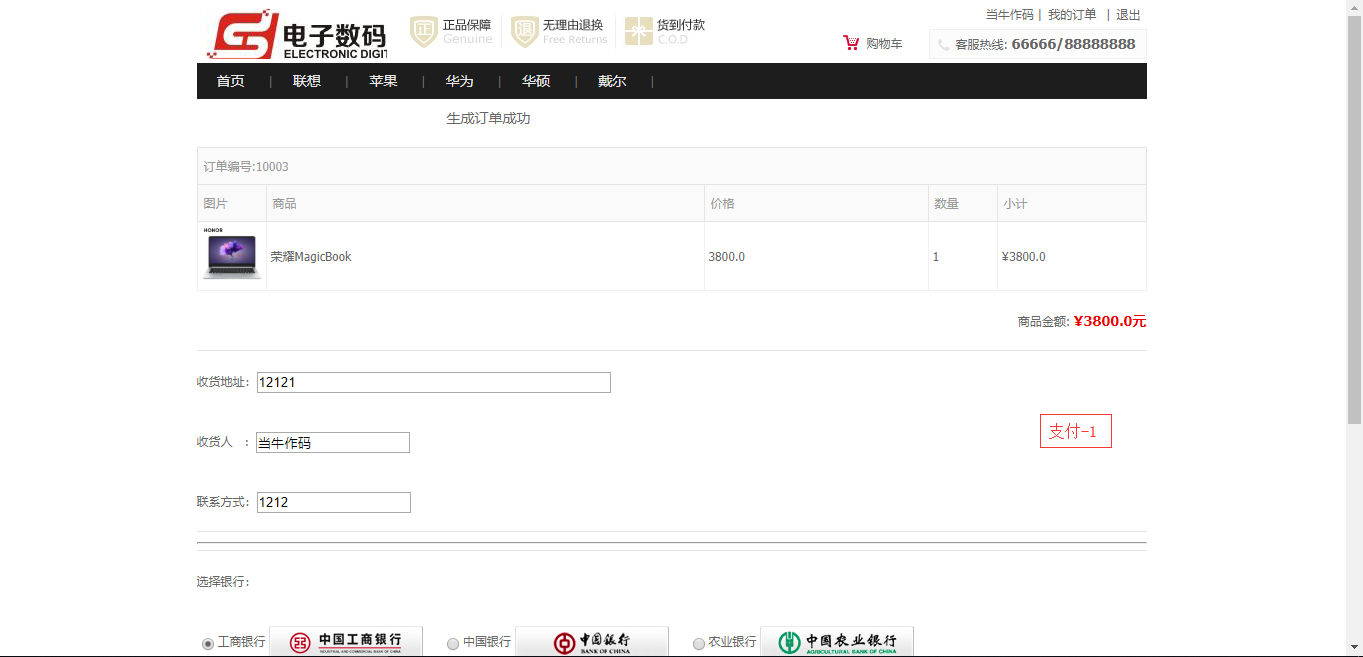Click the red 支付 button
The height and width of the screenshot is (657, 1363).
click(x=1075, y=431)
